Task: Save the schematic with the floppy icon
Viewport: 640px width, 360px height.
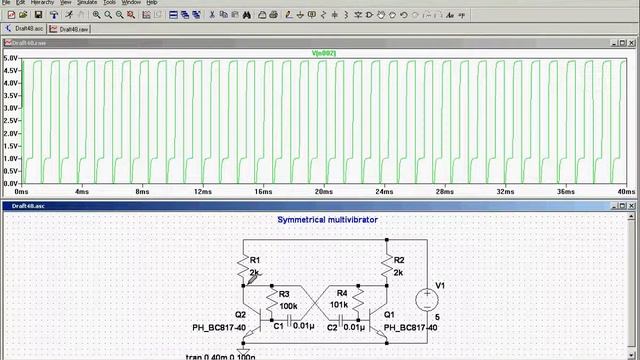Action: (38, 15)
